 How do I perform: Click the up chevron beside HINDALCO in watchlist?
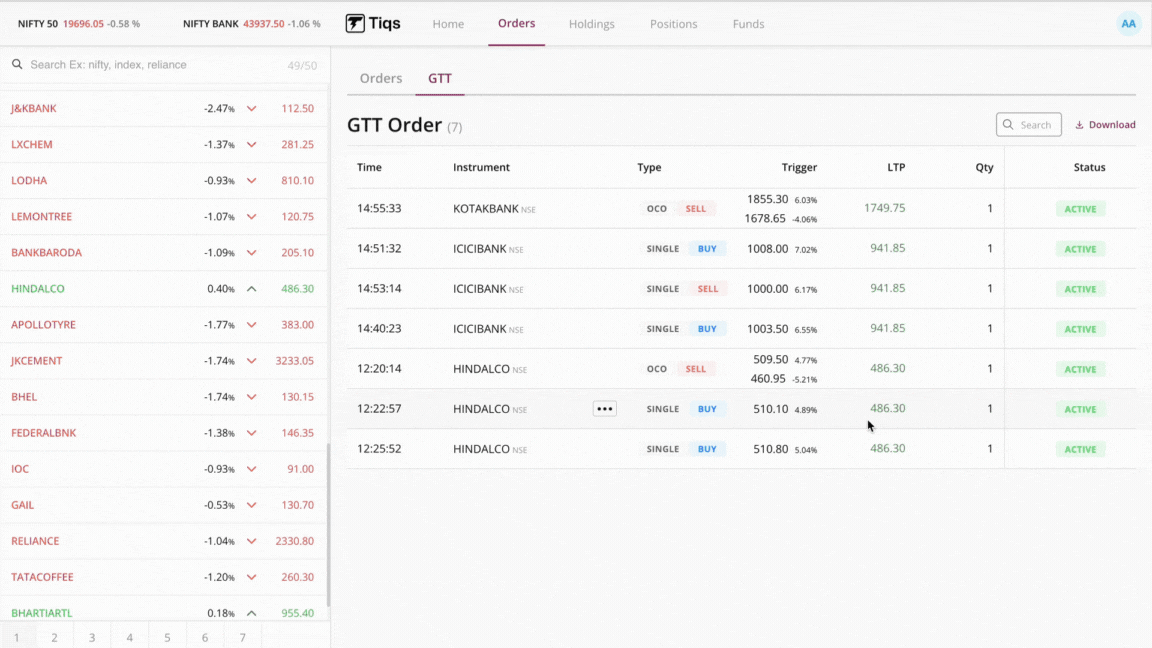[251, 289]
